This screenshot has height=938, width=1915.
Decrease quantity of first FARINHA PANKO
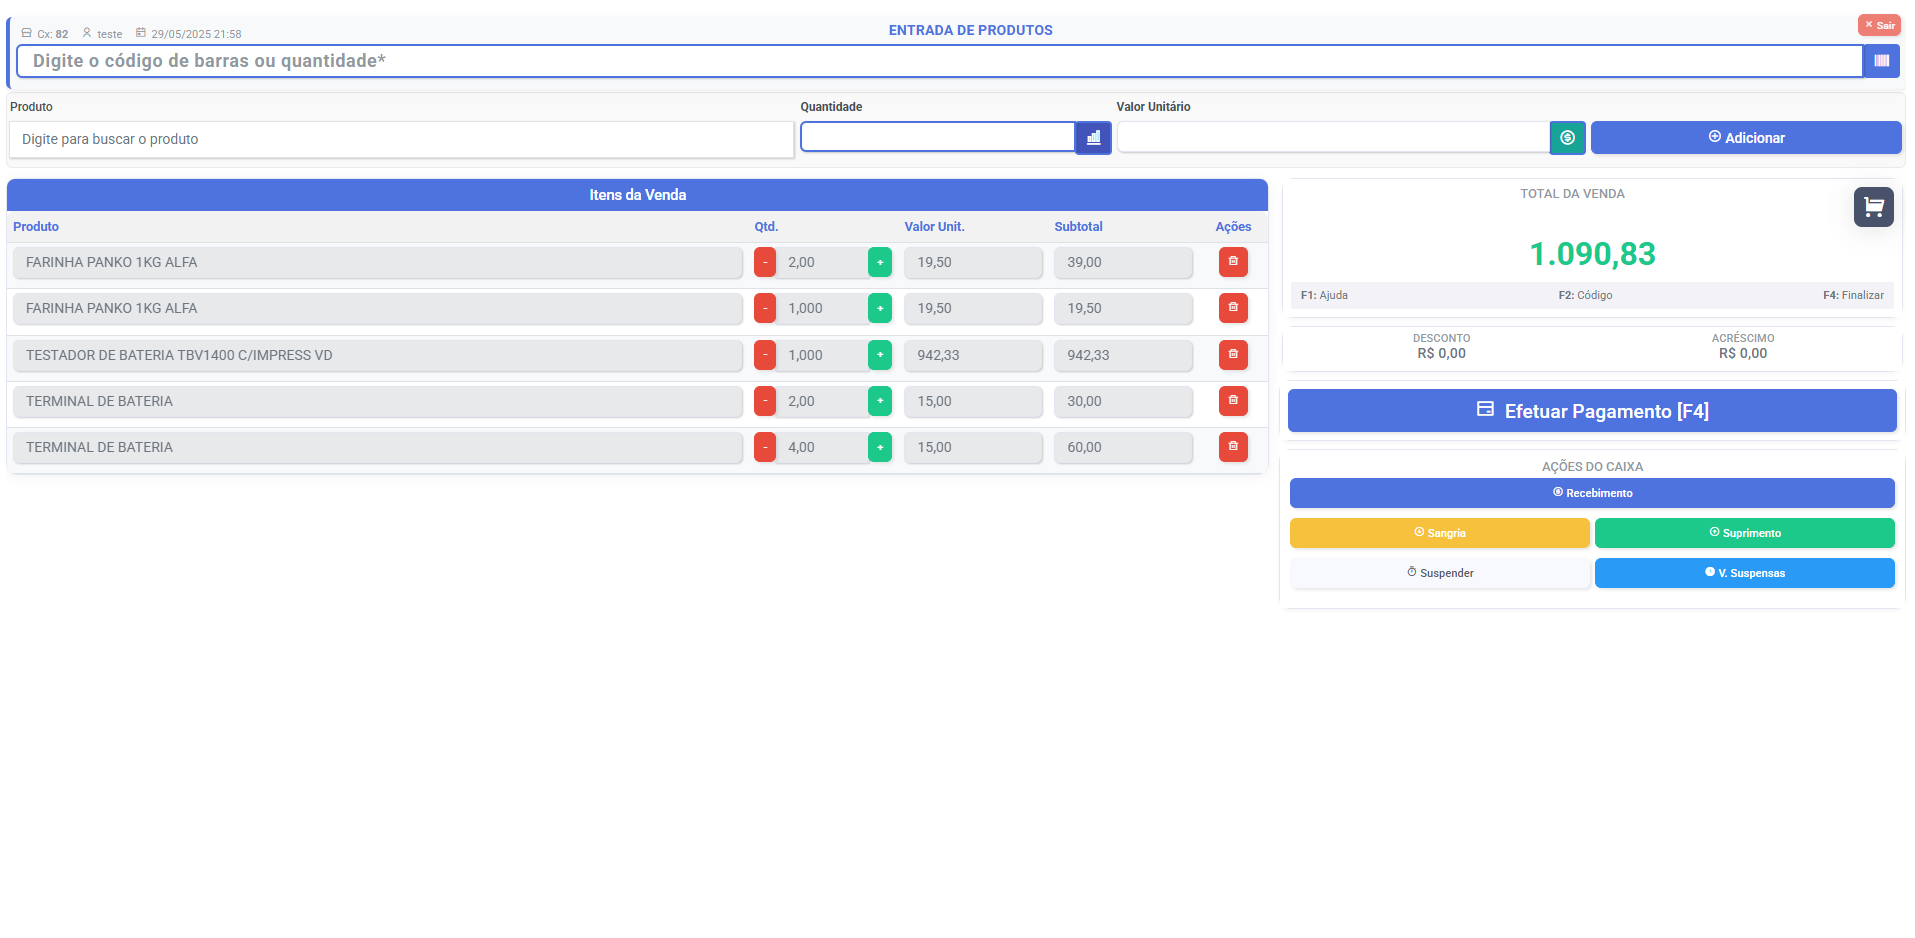(765, 262)
